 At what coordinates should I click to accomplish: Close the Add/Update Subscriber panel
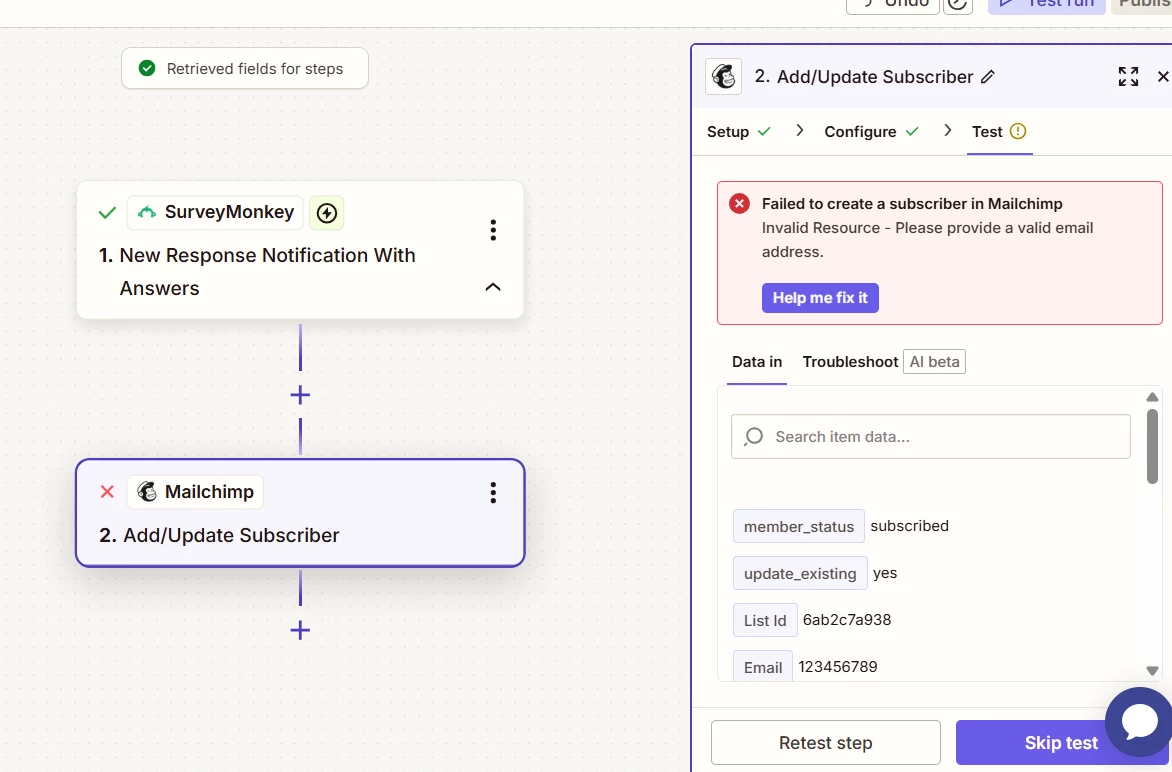point(1162,76)
